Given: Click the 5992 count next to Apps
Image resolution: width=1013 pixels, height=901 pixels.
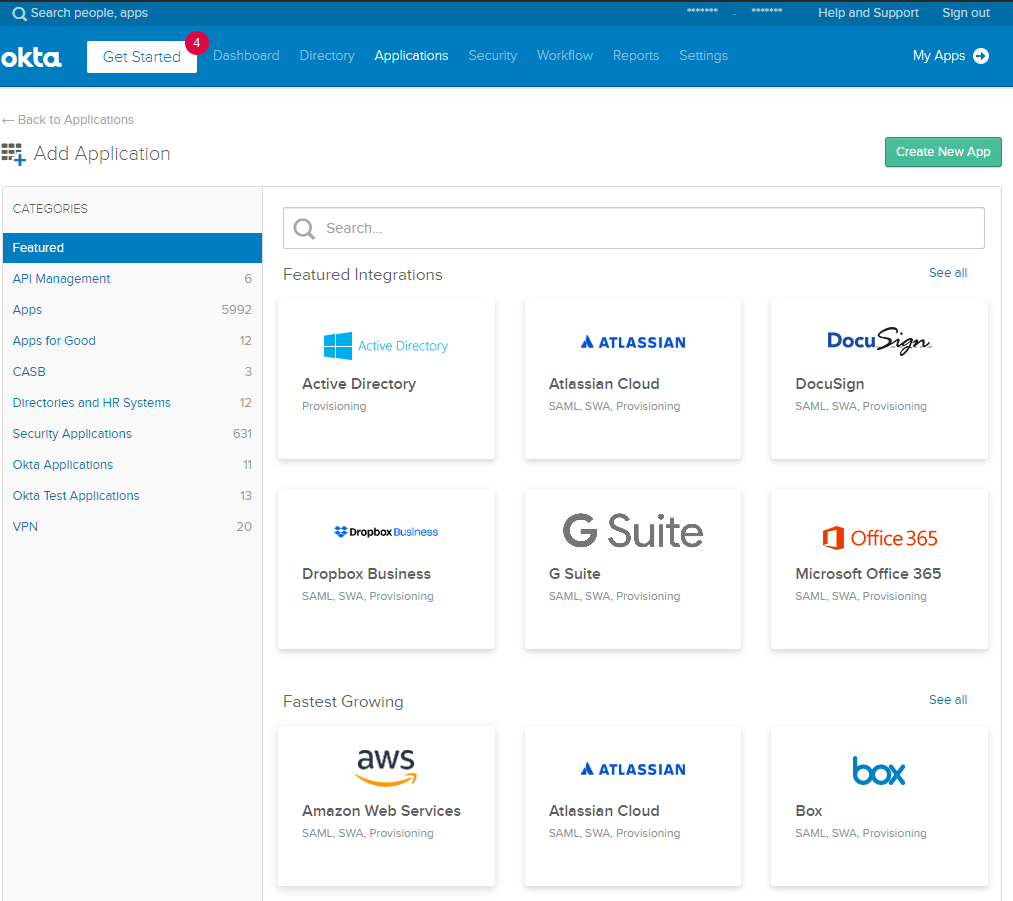Looking at the screenshot, I should coord(236,310).
